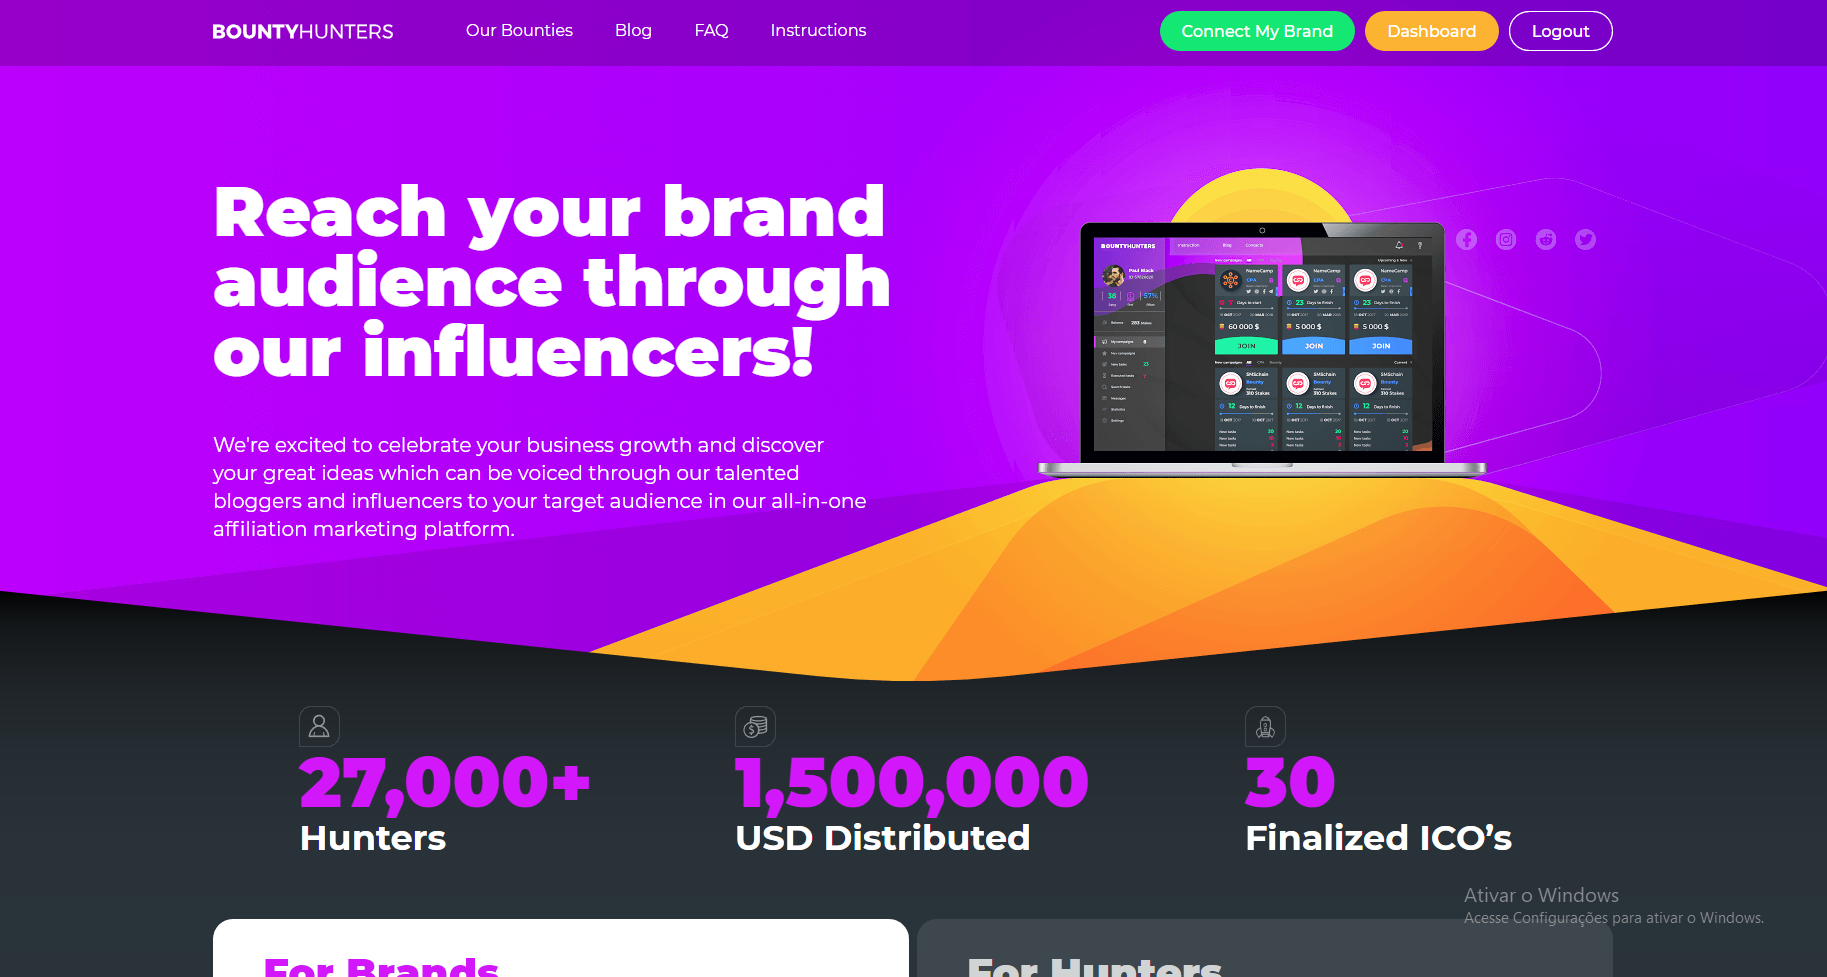Click the 27,000+ Hunters statistic
Screen dimensions: 1827x977
coord(445,804)
